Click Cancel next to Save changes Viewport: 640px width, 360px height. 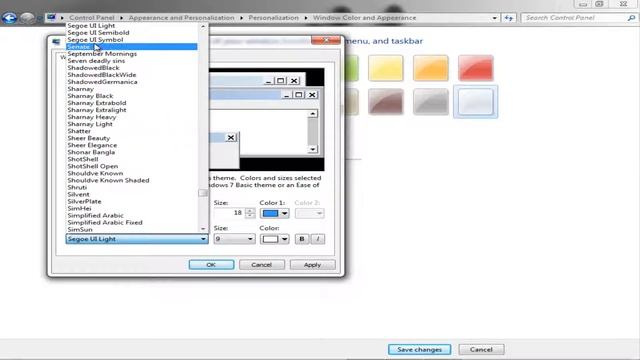point(481,350)
